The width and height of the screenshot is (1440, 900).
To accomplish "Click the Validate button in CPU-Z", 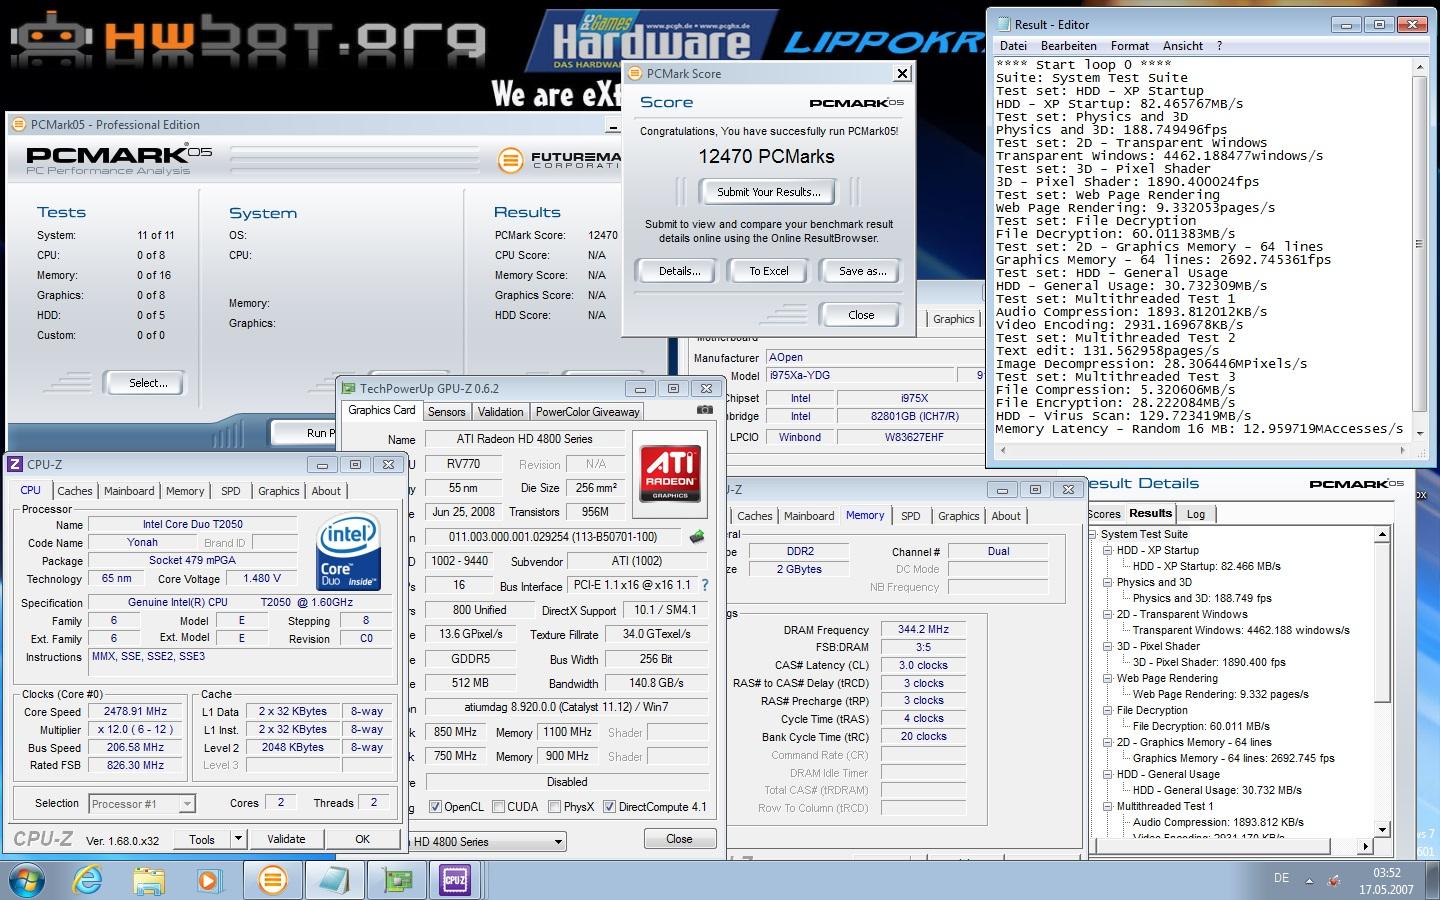I will pyautogui.click(x=286, y=839).
